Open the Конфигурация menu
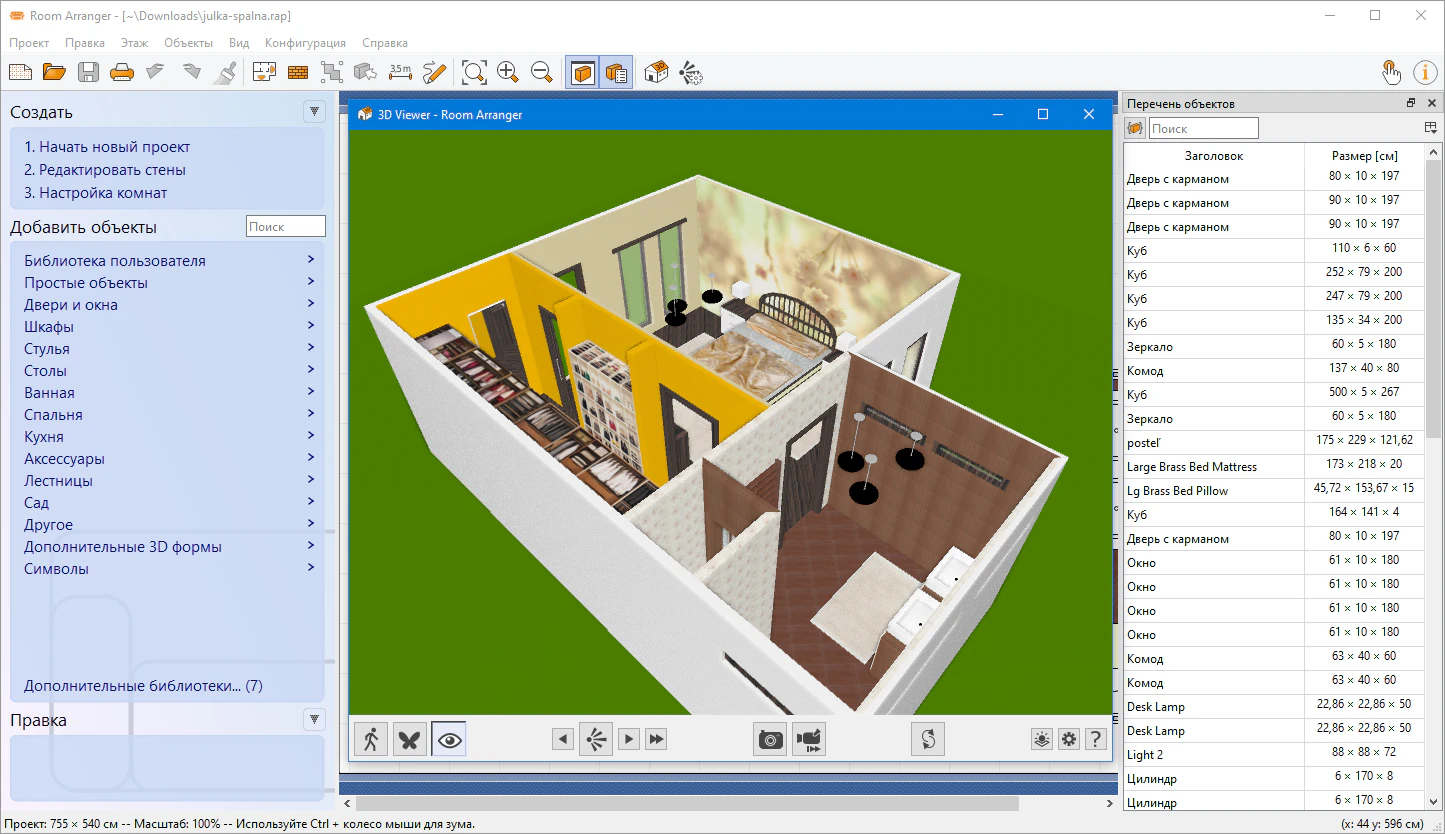 (305, 43)
